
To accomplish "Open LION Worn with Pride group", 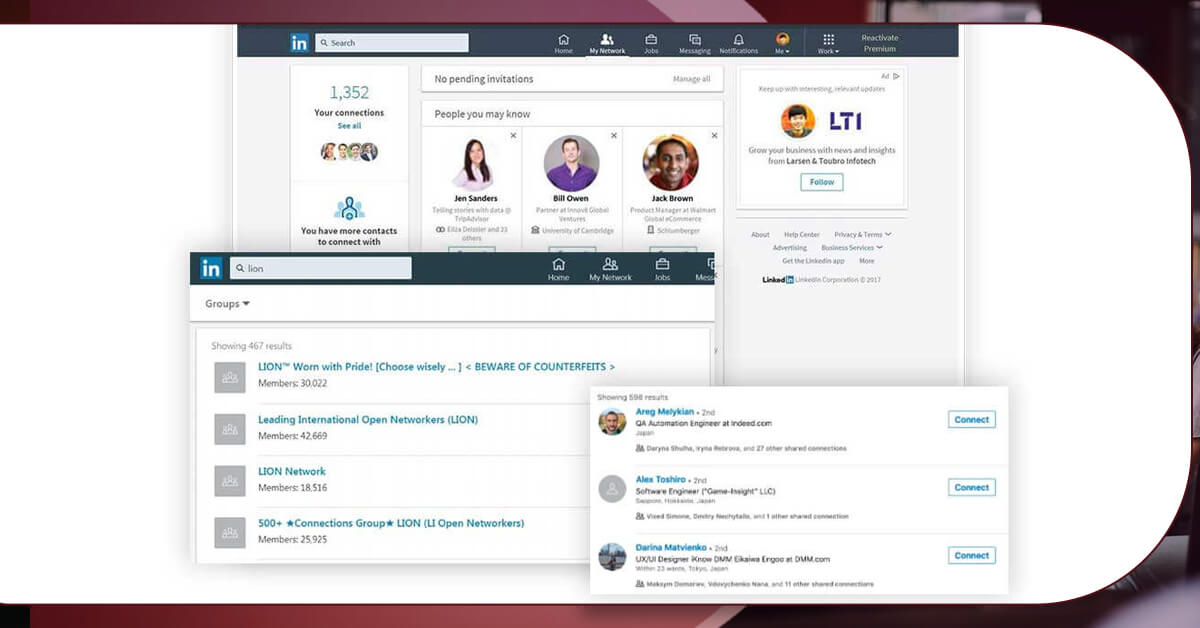I will (x=437, y=367).
